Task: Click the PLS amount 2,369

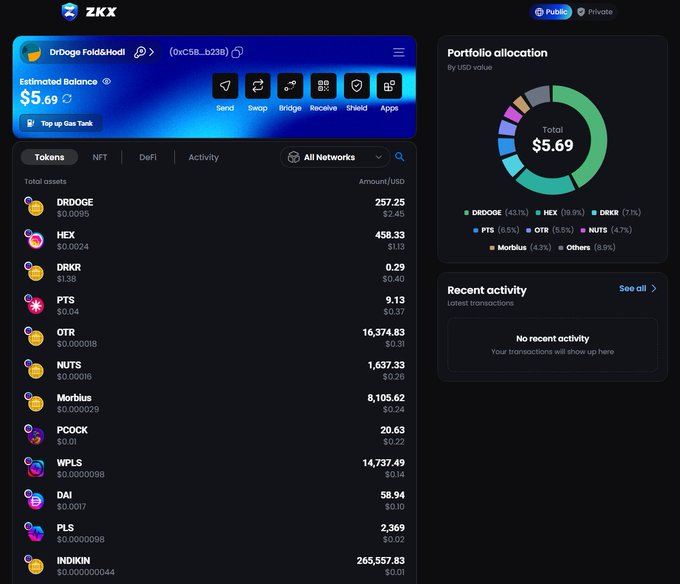Action: [392, 528]
